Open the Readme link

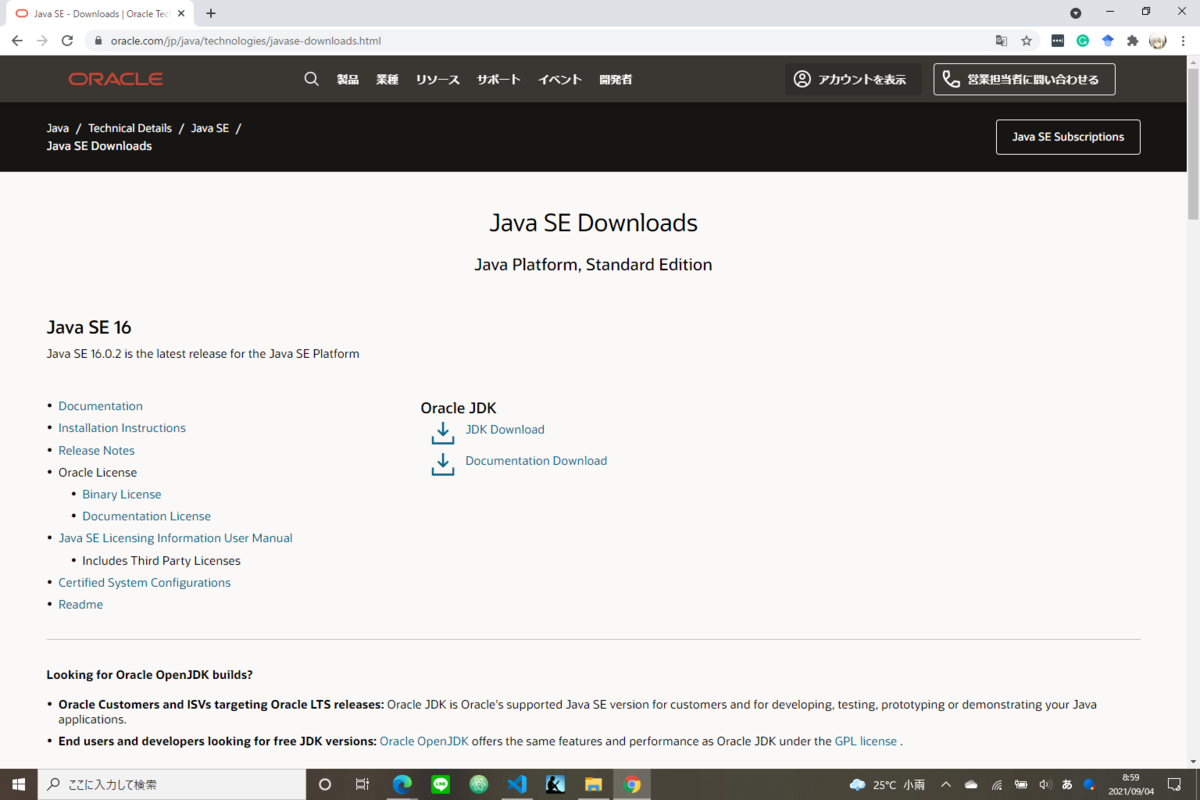click(x=80, y=604)
